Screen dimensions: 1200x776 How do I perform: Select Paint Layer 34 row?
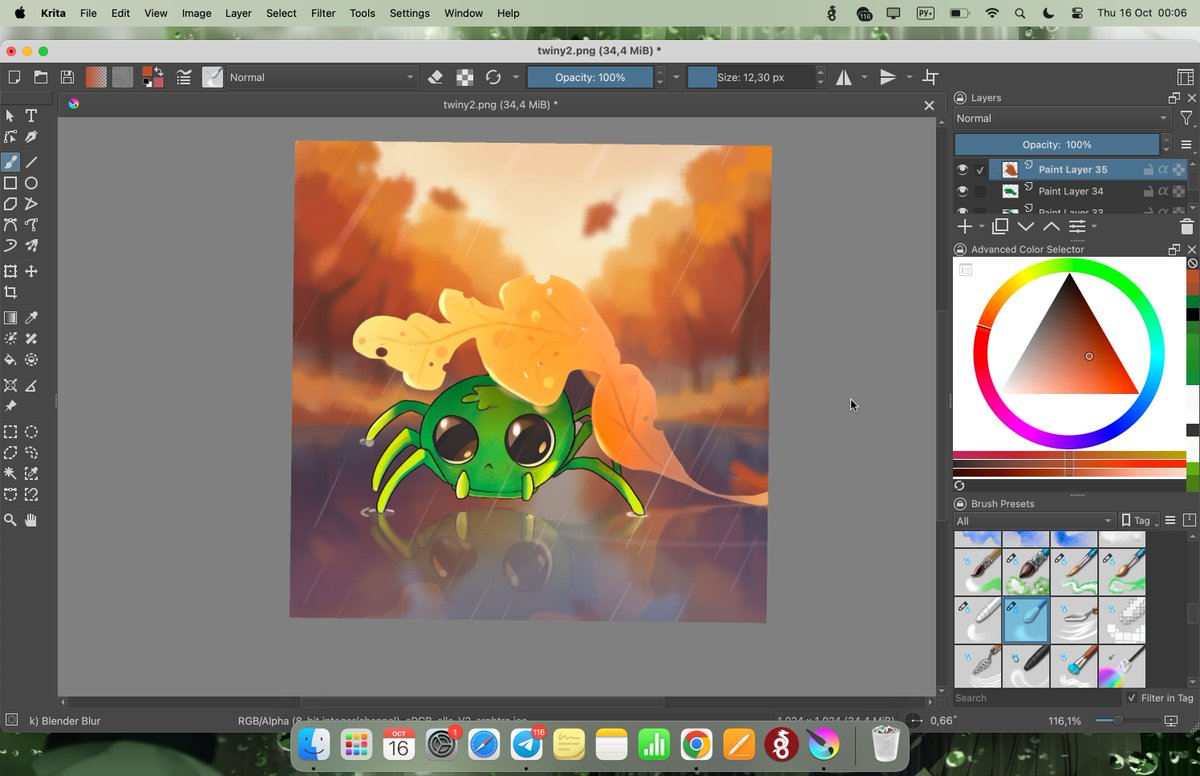(x=1071, y=191)
